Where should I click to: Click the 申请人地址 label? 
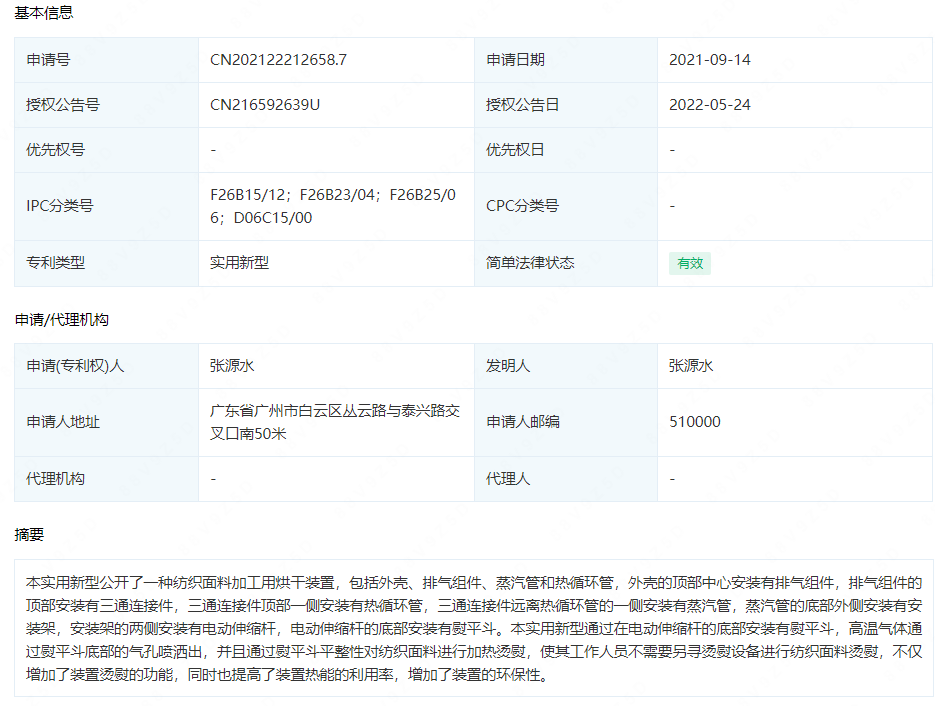63,422
